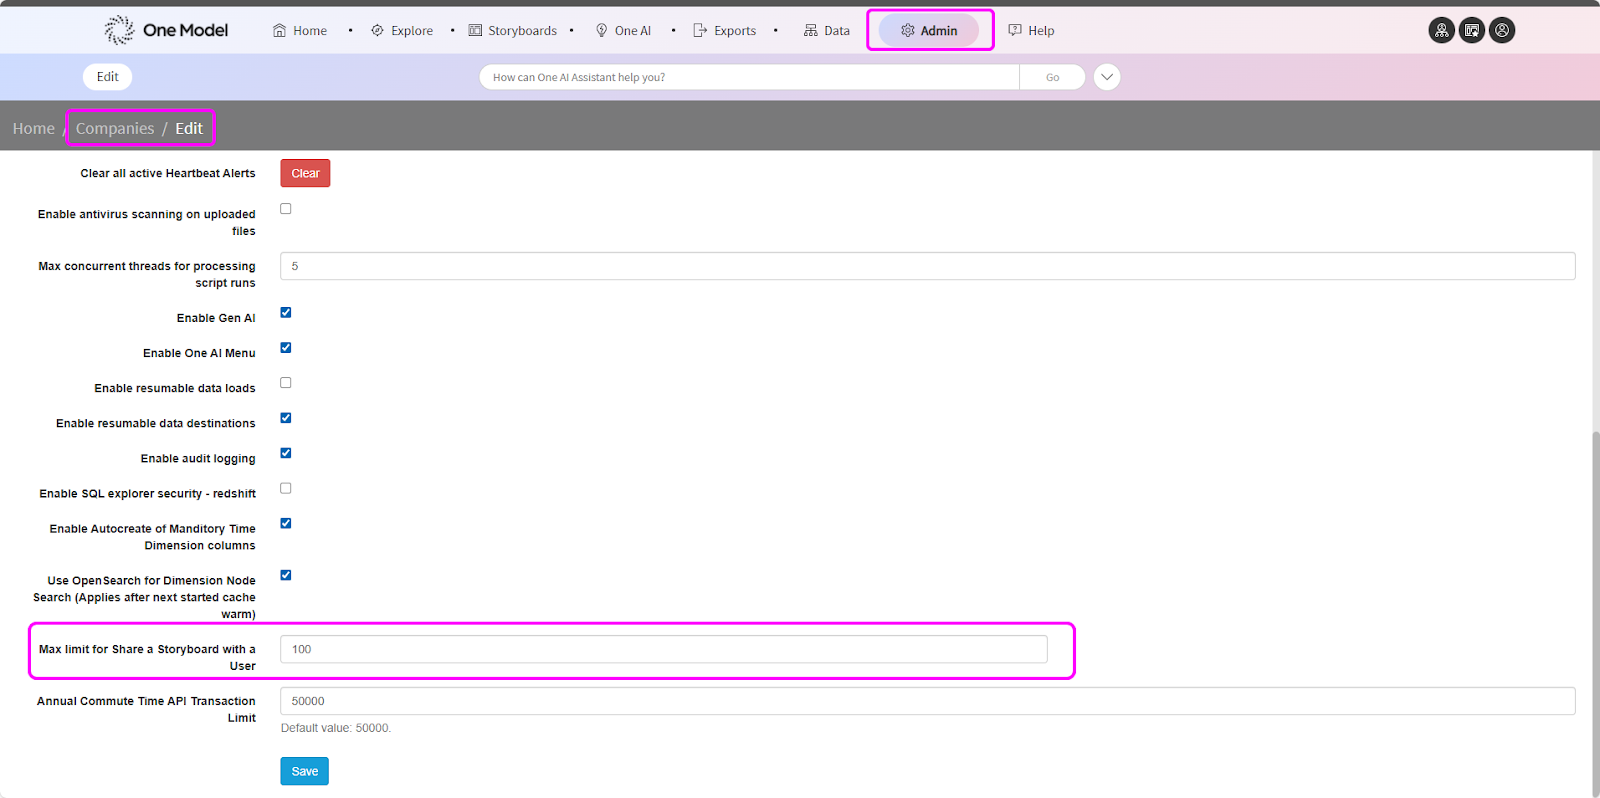The width and height of the screenshot is (1600, 798).
Task: Click the Exports arrow icon
Action: click(700, 31)
